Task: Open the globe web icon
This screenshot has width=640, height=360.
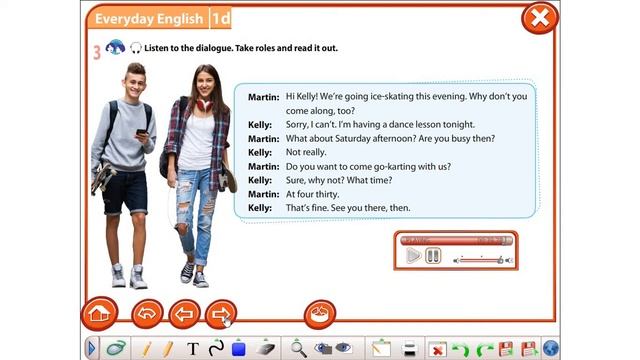Action: (x=551, y=349)
